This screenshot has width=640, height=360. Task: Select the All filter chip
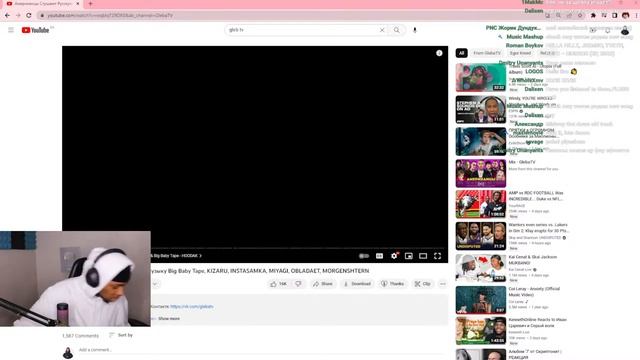[461, 53]
